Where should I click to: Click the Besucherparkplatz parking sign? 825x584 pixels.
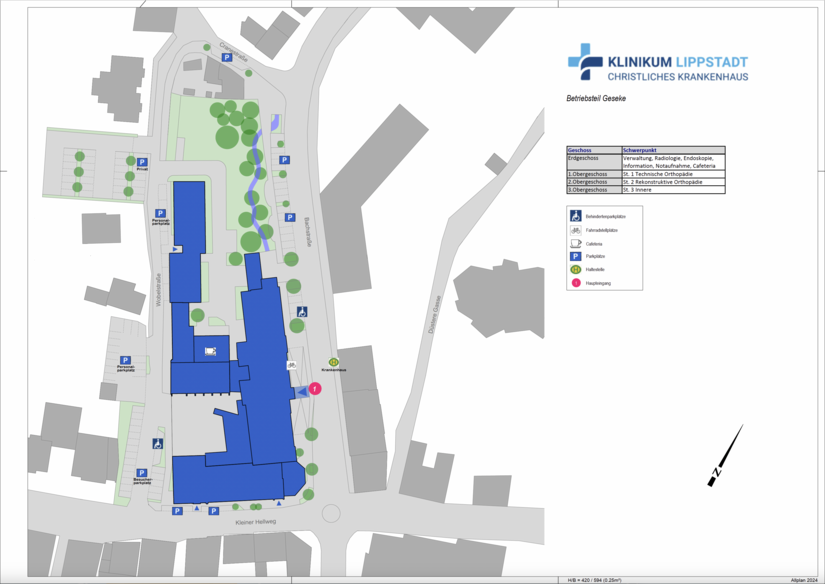(x=142, y=472)
